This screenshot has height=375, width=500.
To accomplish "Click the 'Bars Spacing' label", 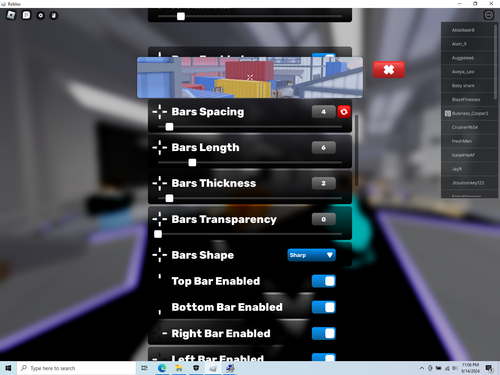I will pyautogui.click(x=208, y=112).
